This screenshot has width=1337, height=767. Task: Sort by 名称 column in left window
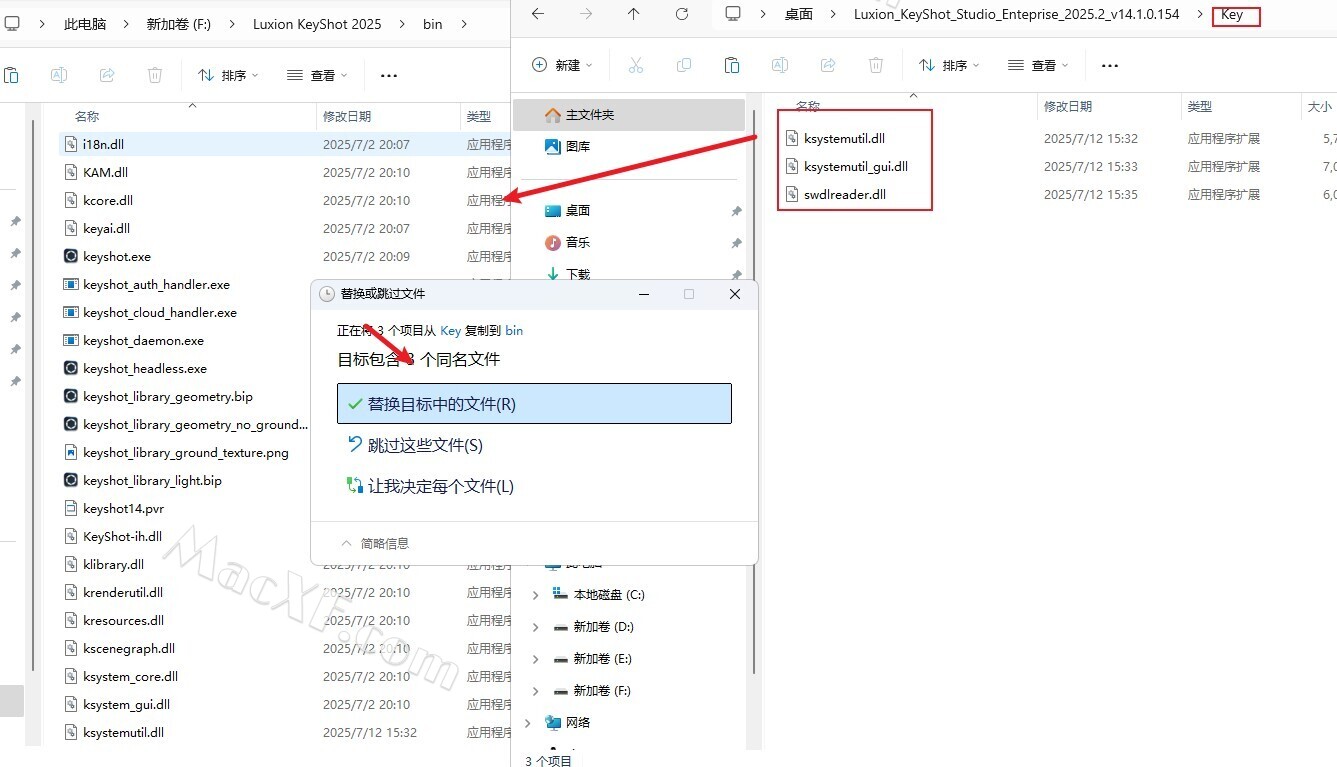tap(87, 117)
